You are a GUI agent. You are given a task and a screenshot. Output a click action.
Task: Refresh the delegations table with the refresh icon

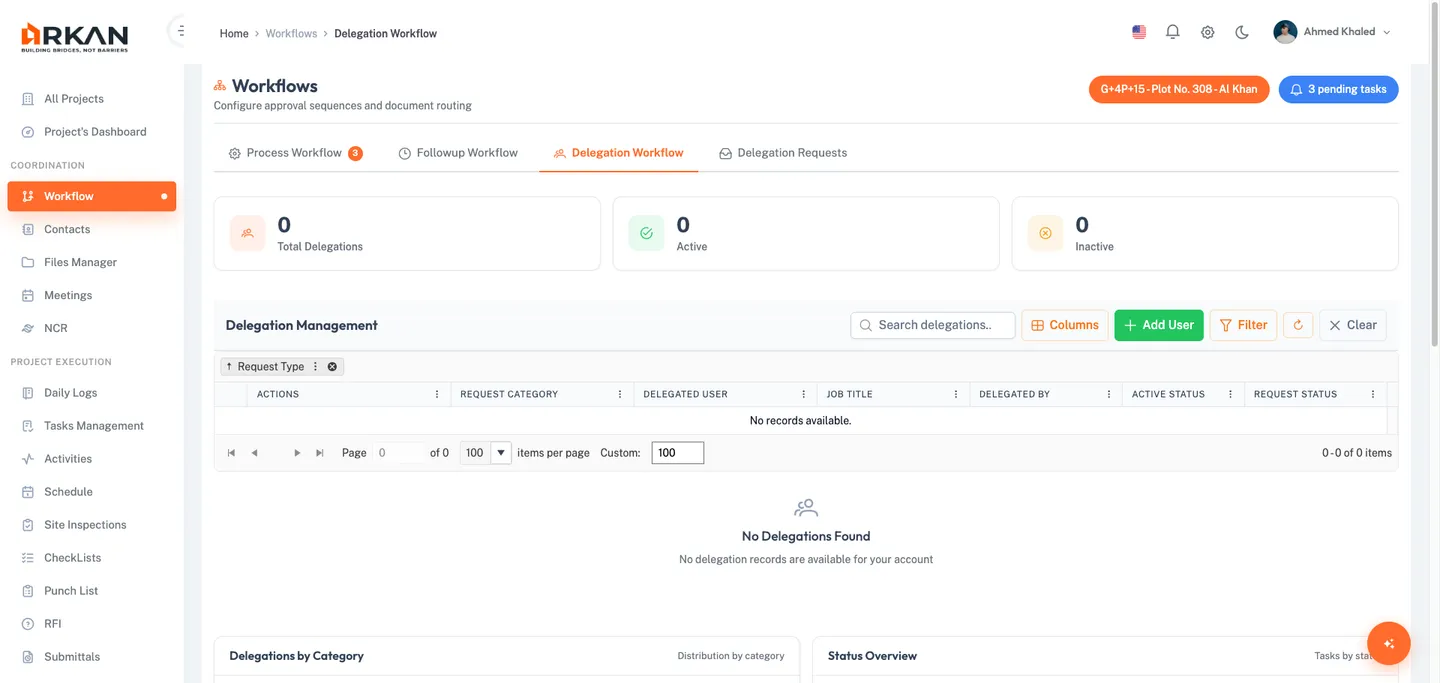[x=1298, y=324]
